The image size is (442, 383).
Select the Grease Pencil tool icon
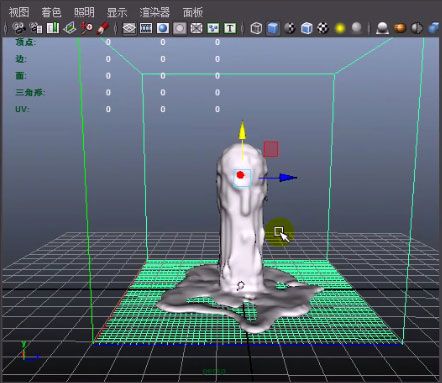(103, 28)
